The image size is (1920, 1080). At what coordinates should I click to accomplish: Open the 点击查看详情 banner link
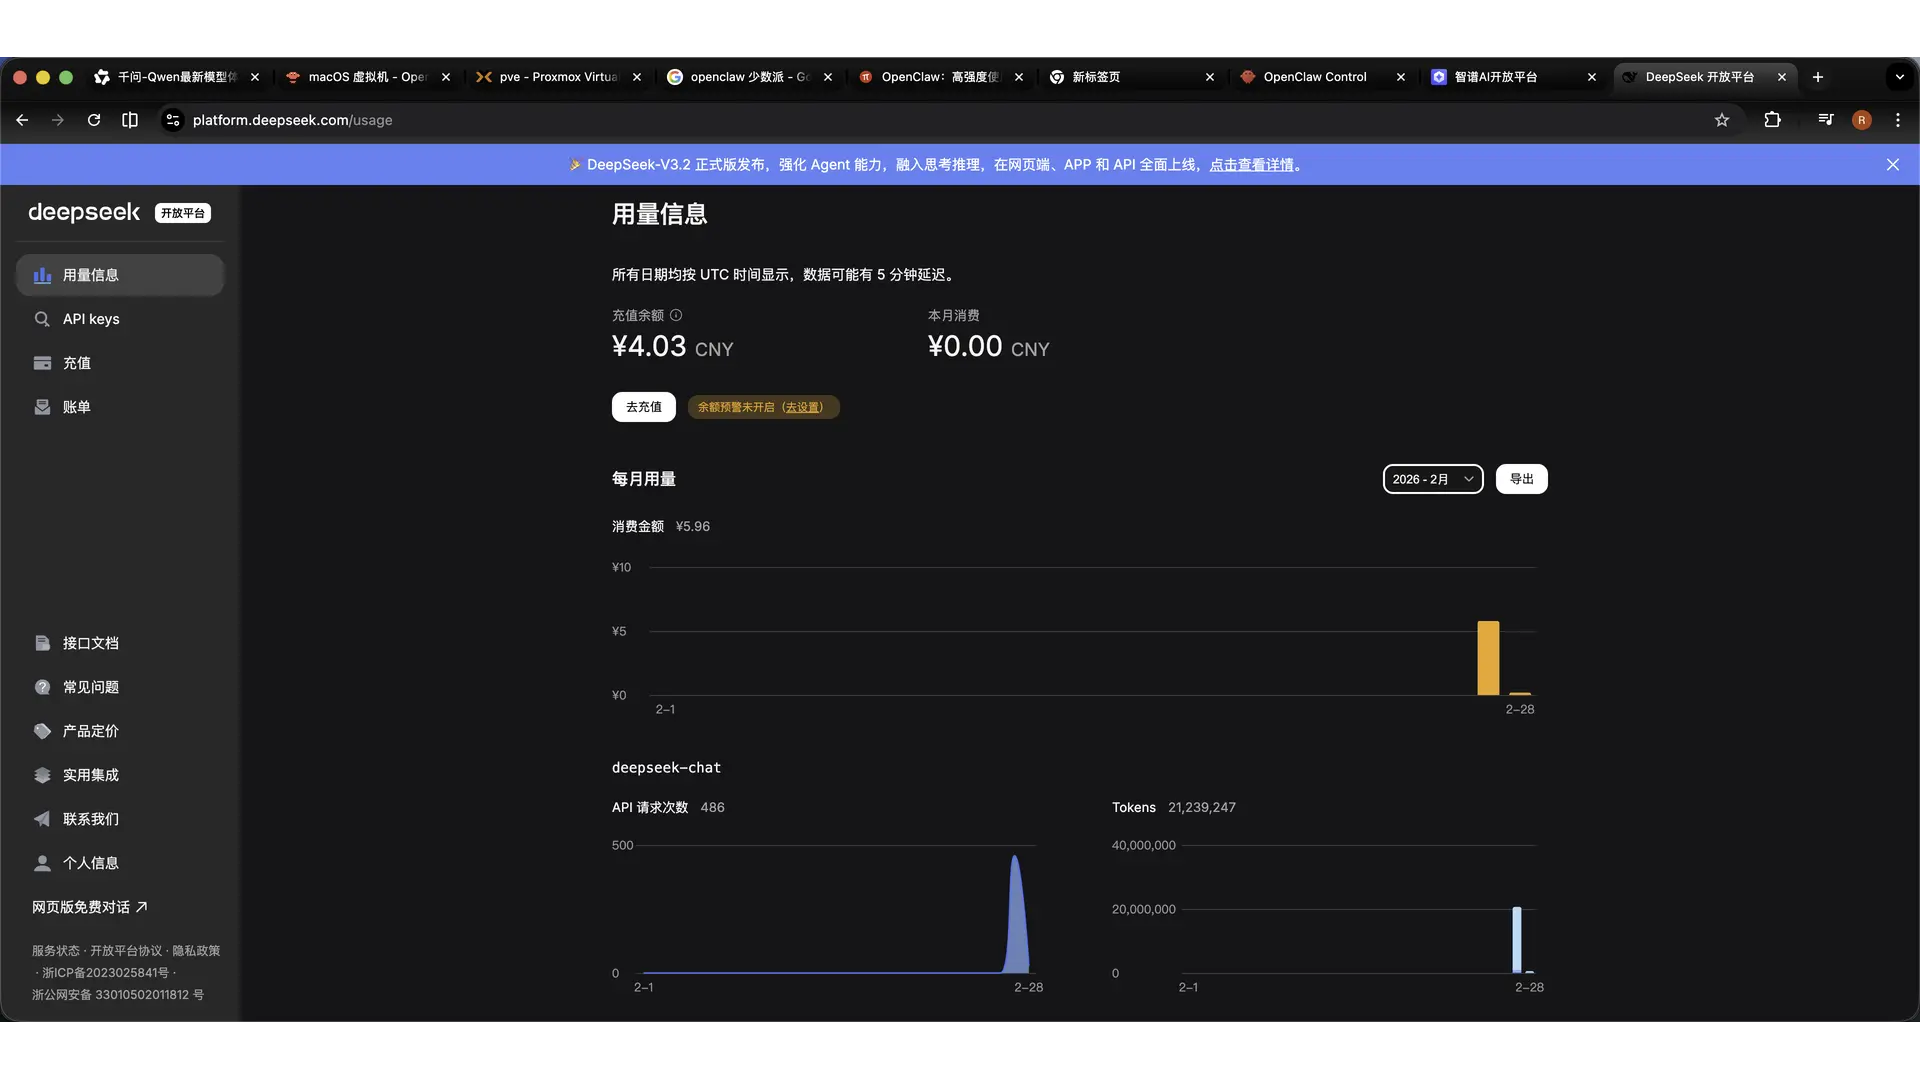[1251, 165]
